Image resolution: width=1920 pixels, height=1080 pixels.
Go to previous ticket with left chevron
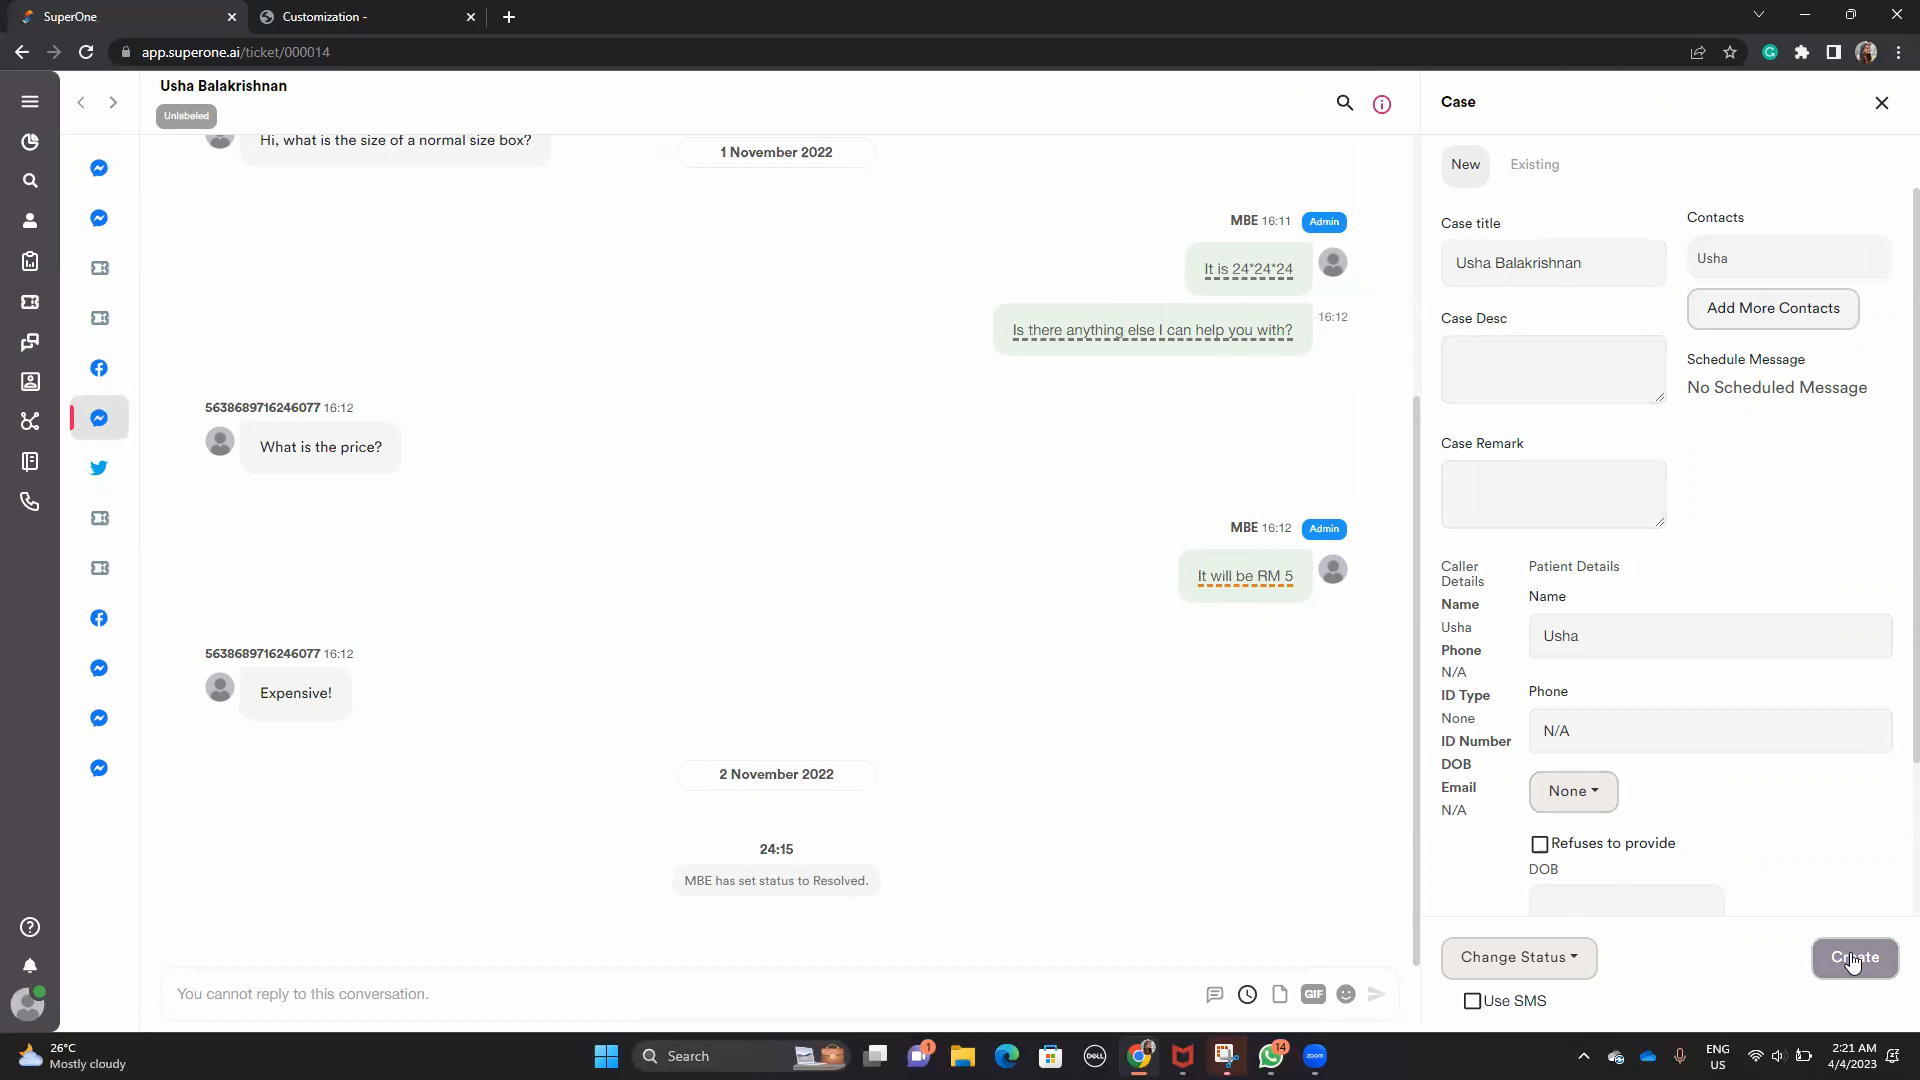click(81, 102)
